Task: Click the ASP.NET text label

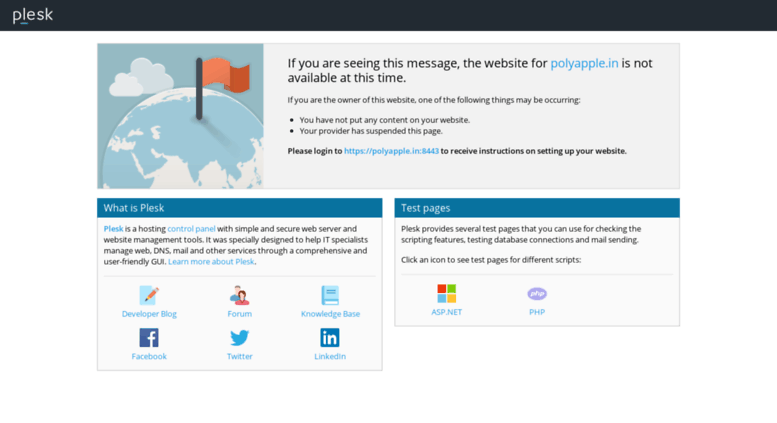Action: click(x=446, y=312)
